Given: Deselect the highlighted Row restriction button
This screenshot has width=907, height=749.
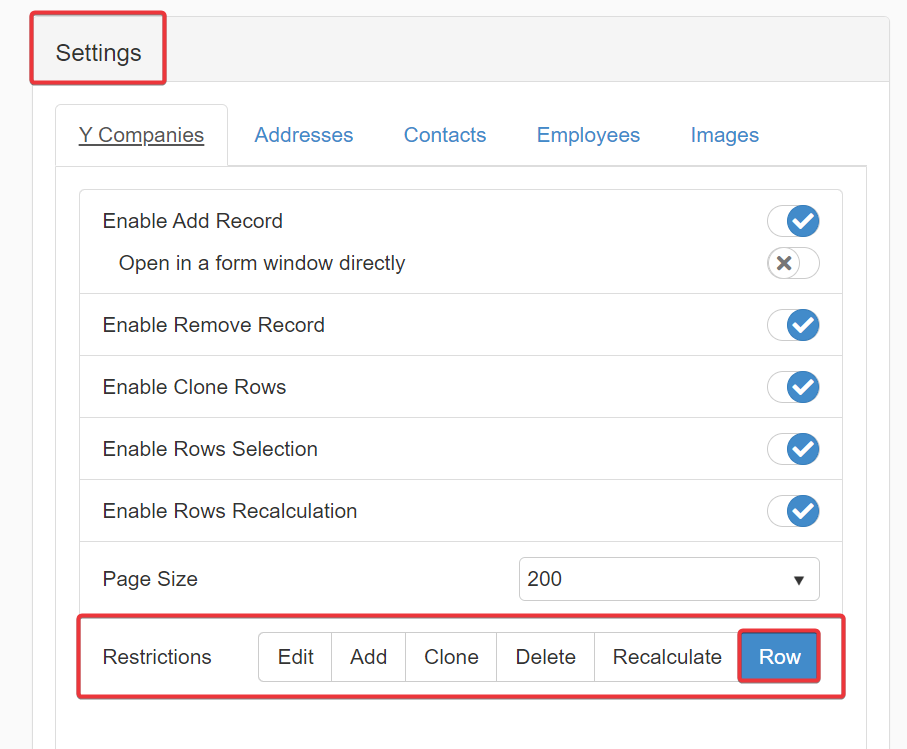Looking at the screenshot, I should [779, 657].
